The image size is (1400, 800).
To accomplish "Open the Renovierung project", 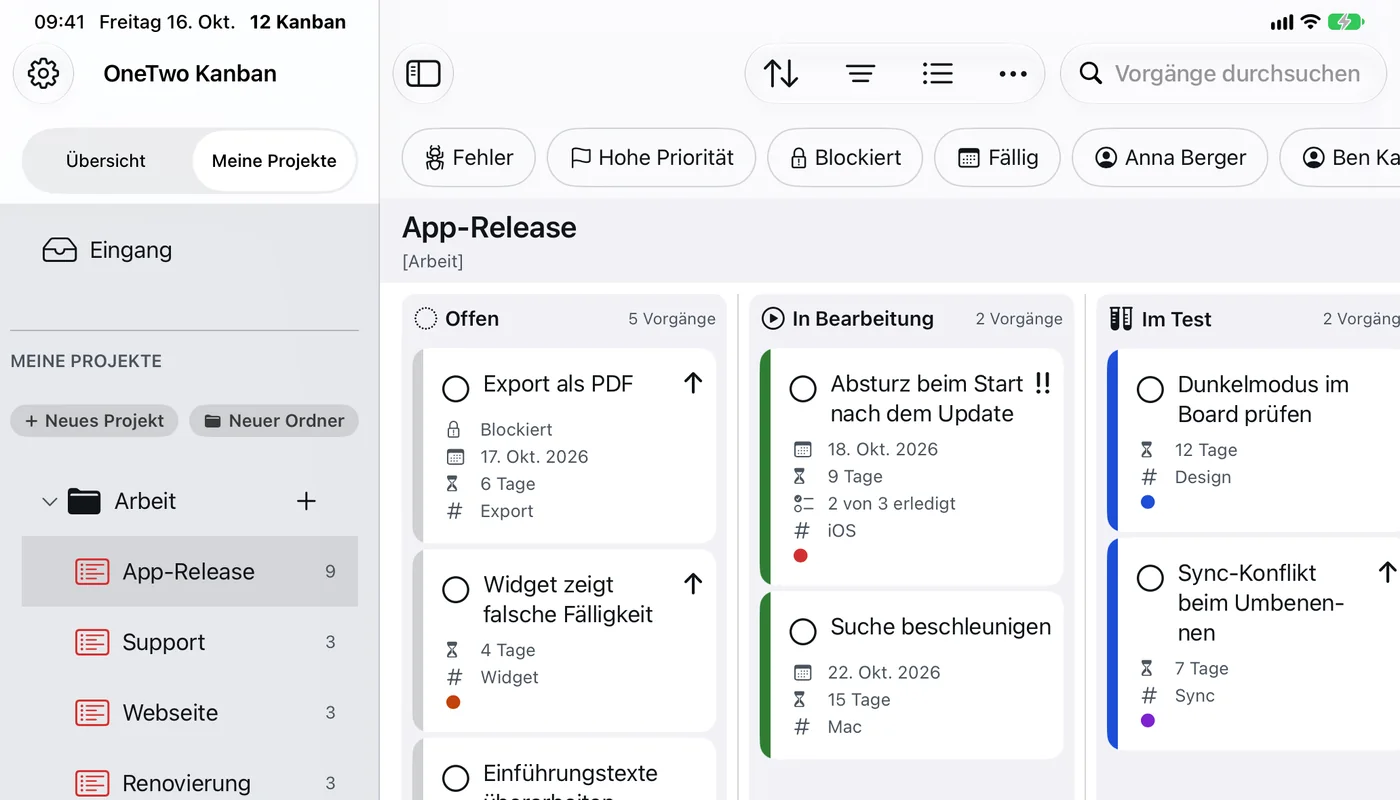I will pos(190,782).
